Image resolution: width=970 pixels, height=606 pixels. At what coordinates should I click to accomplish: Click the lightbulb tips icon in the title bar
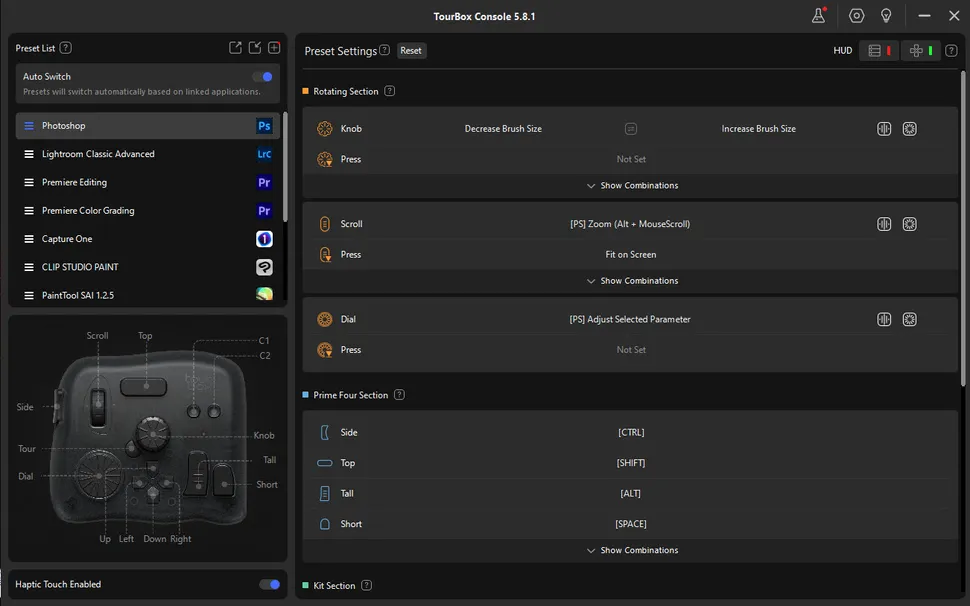tap(886, 16)
